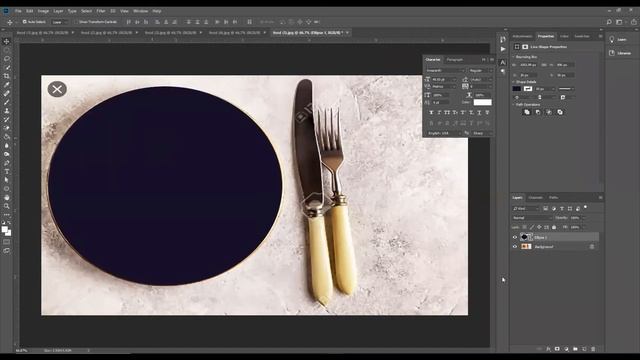Click the Exclude Overlapping Shapes path operation
640x360 pixels.
coord(560,112)
